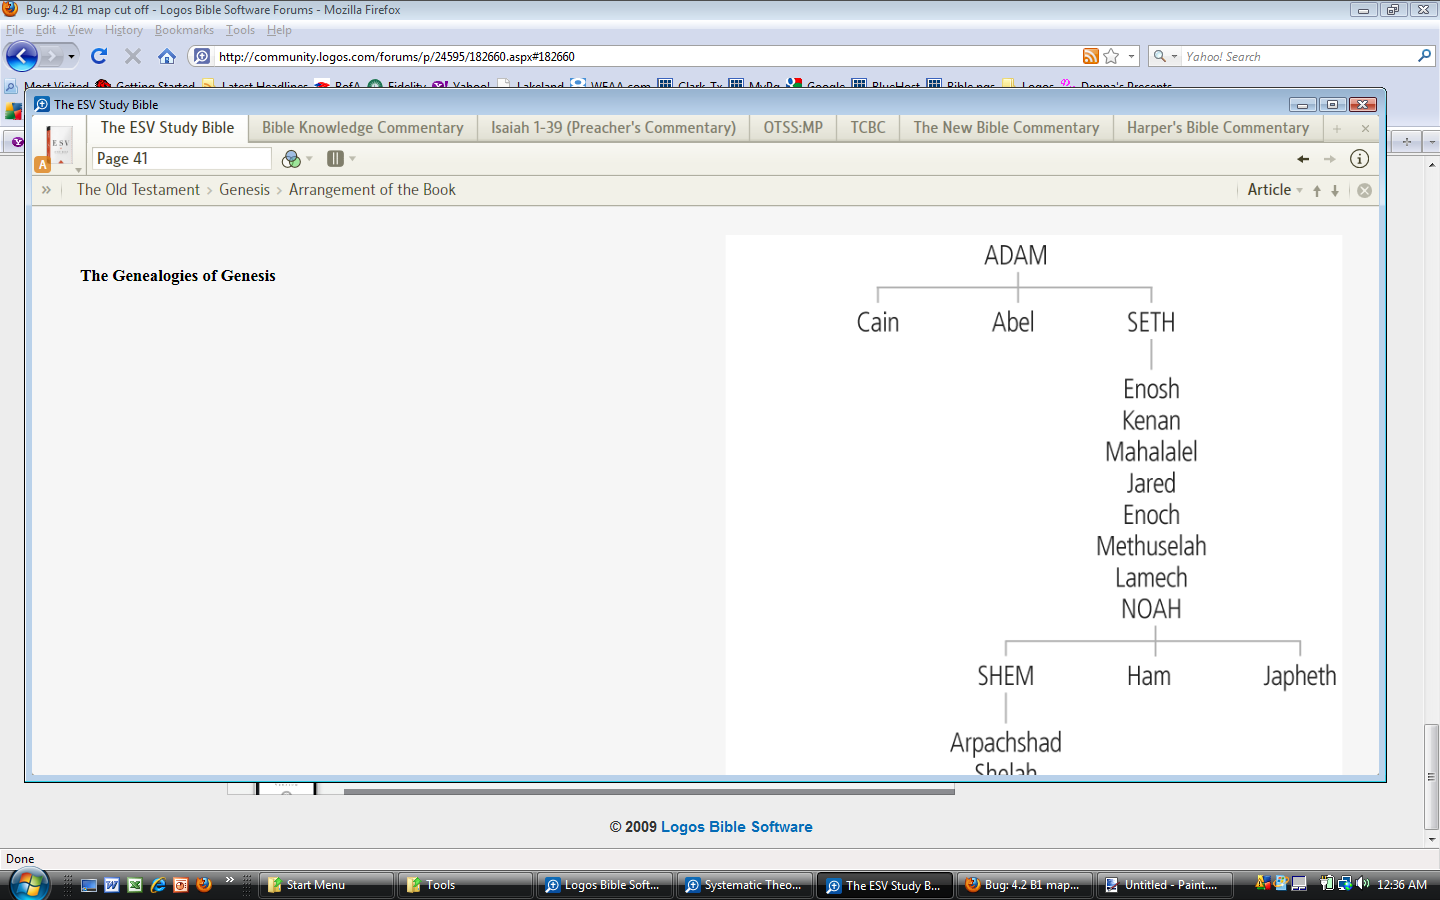
Task: Go forward with the gray right arrow
Action: coord(1330,159)
